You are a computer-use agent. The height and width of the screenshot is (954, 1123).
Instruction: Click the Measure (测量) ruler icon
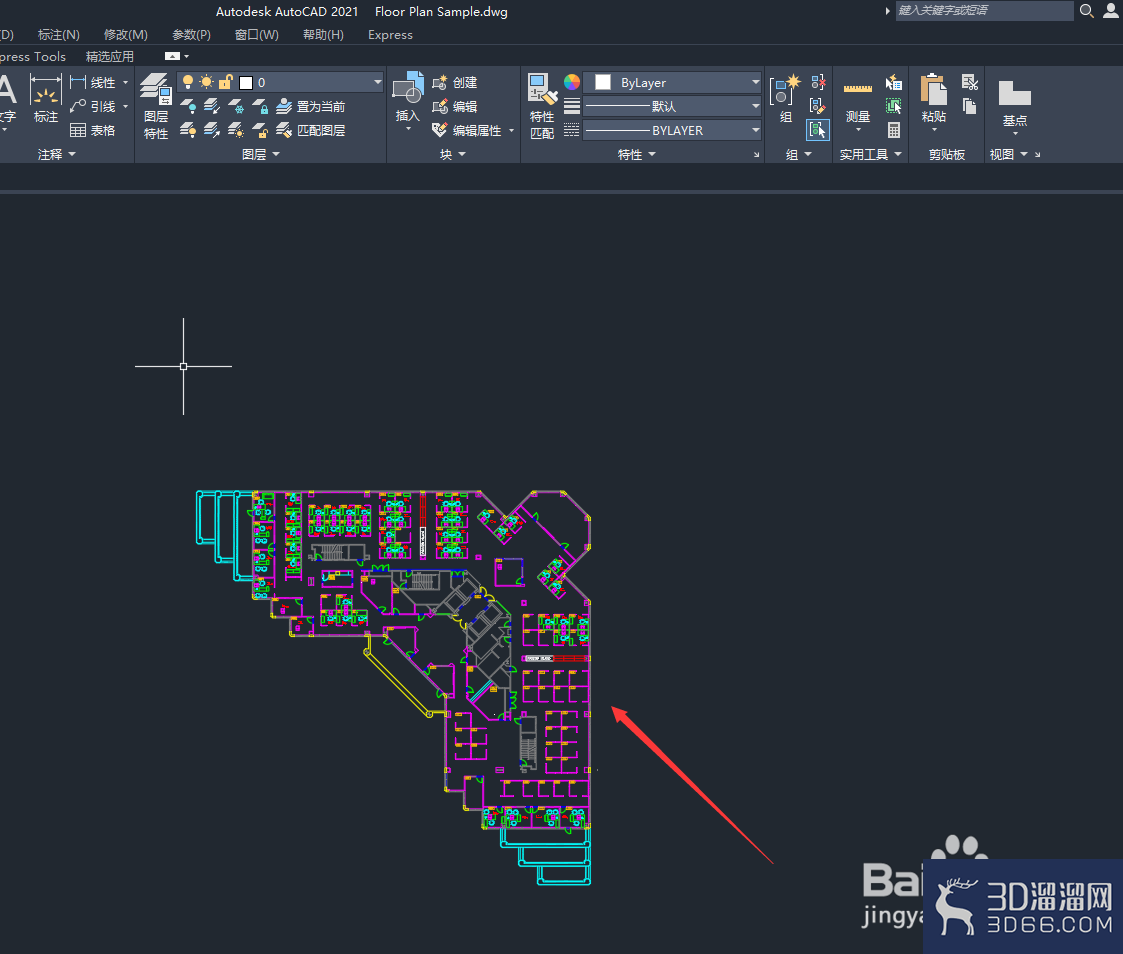pyautogui.click(x=857, y=90)
